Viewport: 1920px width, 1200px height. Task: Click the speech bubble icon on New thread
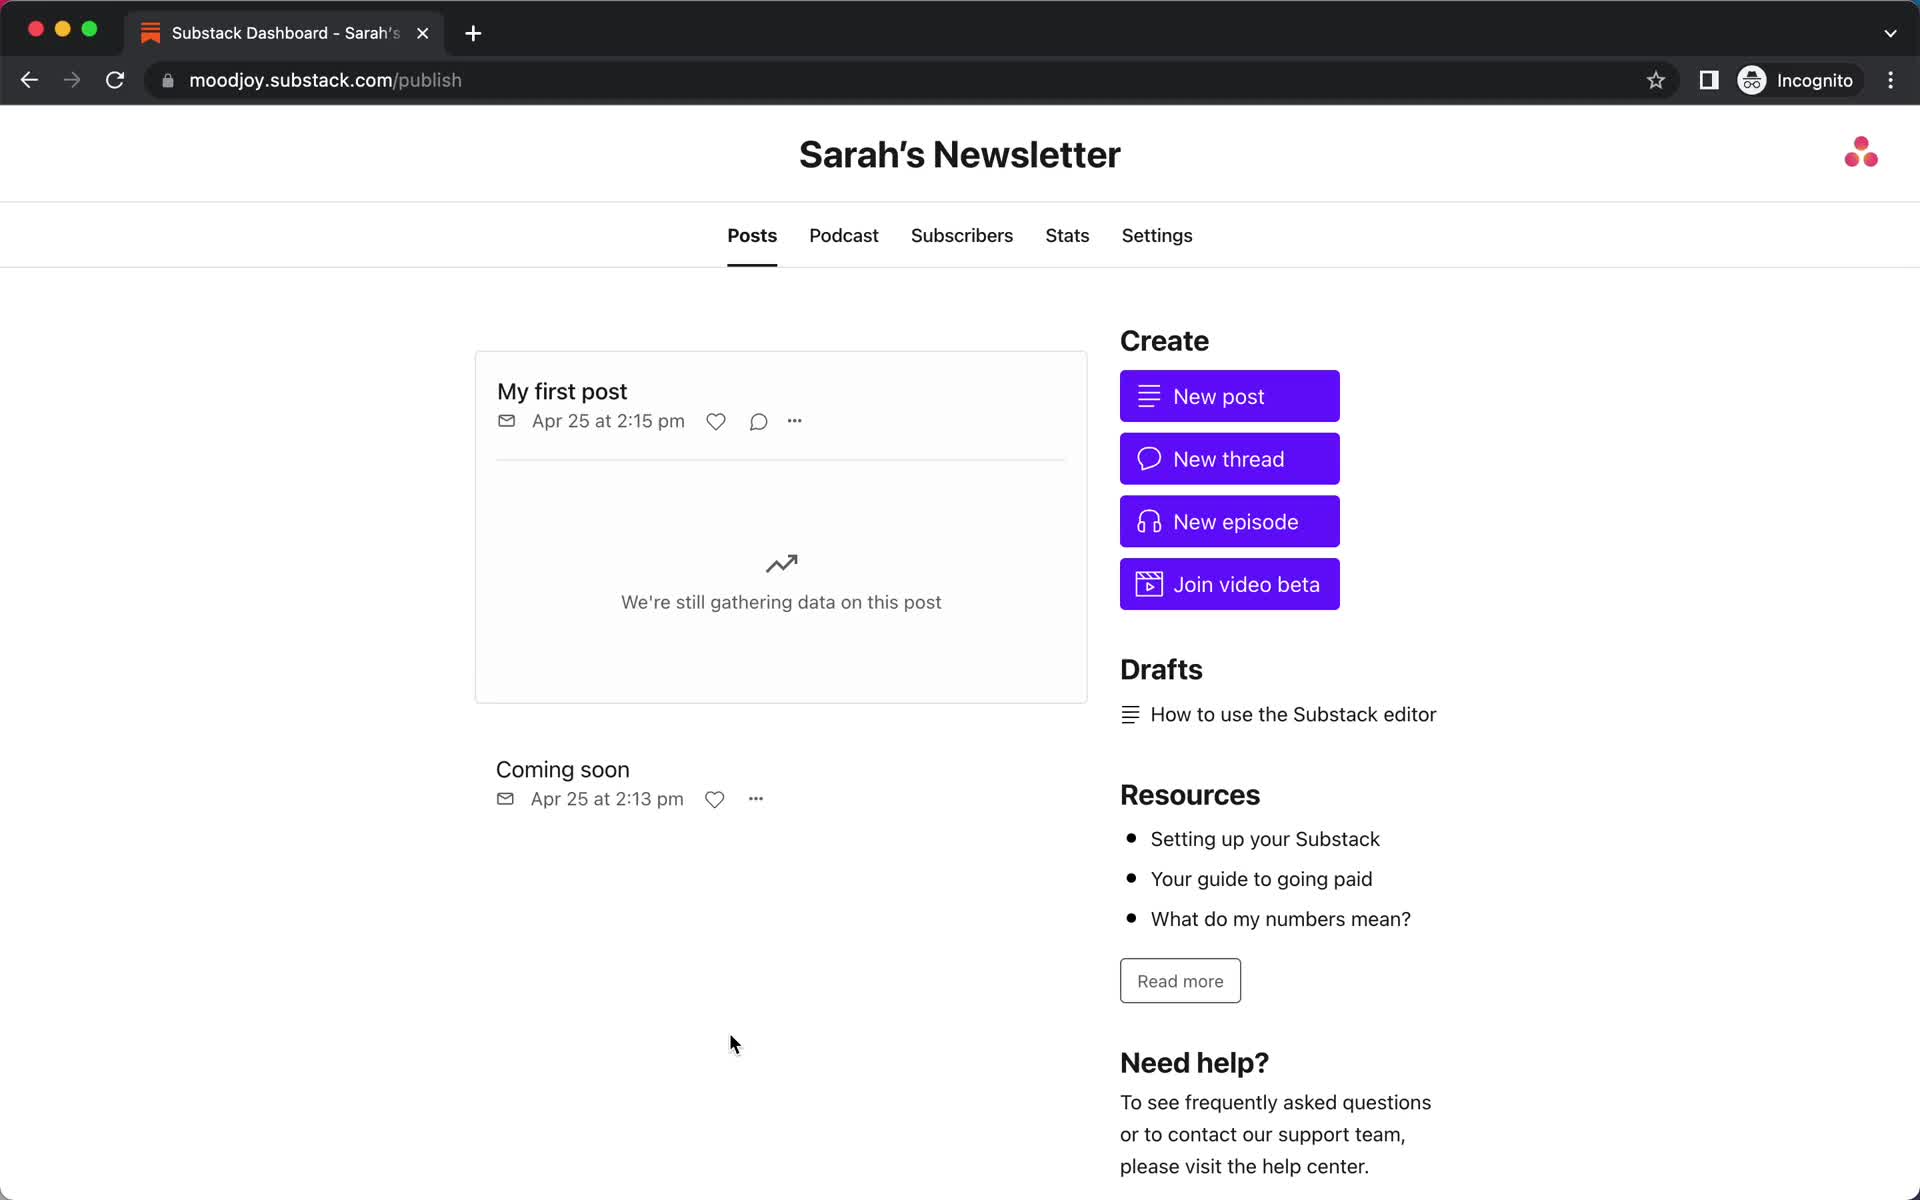coord(1149,459)
